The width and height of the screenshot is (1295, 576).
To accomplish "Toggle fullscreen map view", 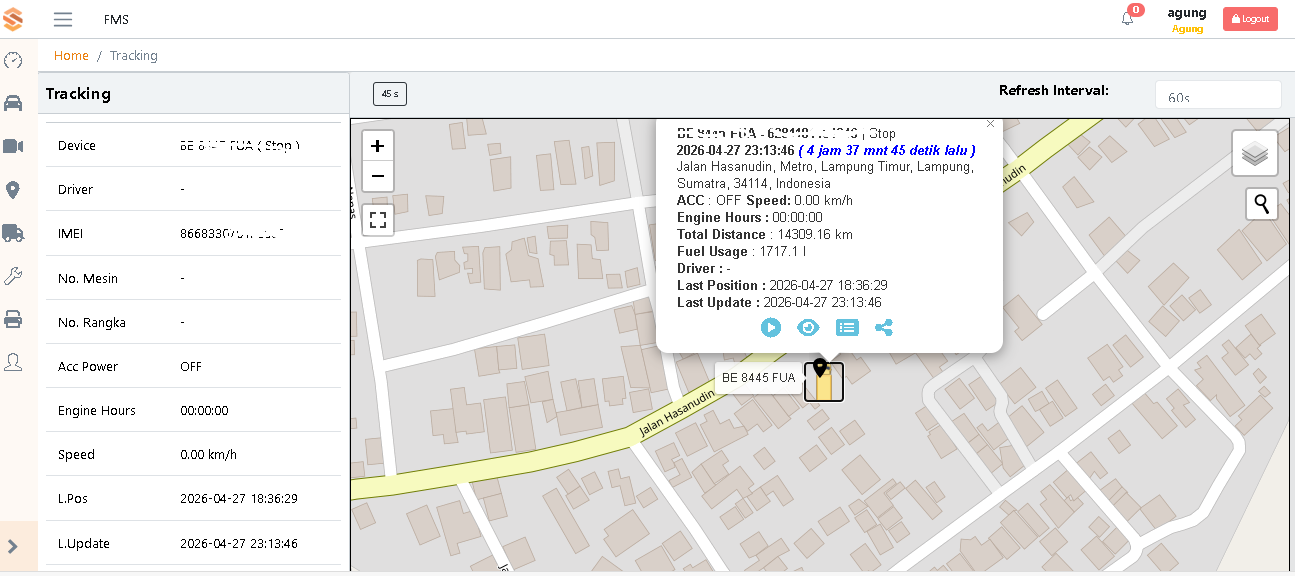I will click(377, 220).
